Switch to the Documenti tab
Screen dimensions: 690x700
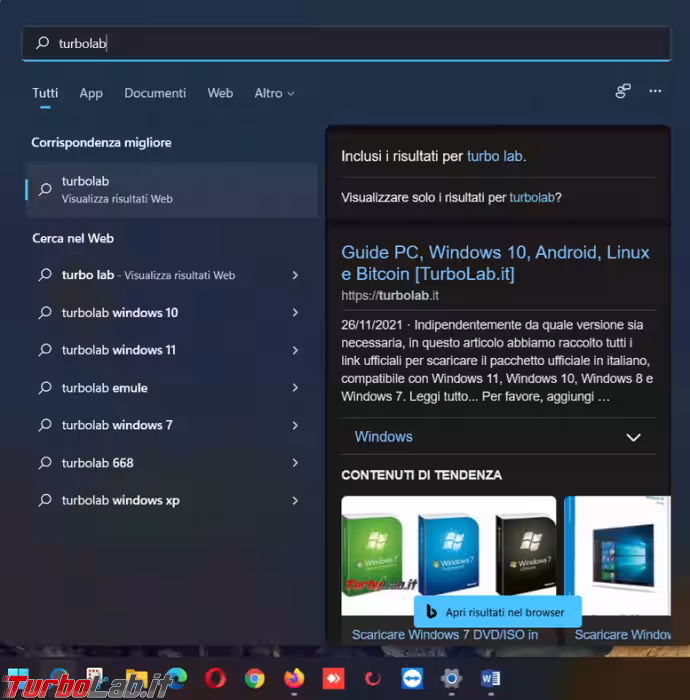[x=155, y=93]
